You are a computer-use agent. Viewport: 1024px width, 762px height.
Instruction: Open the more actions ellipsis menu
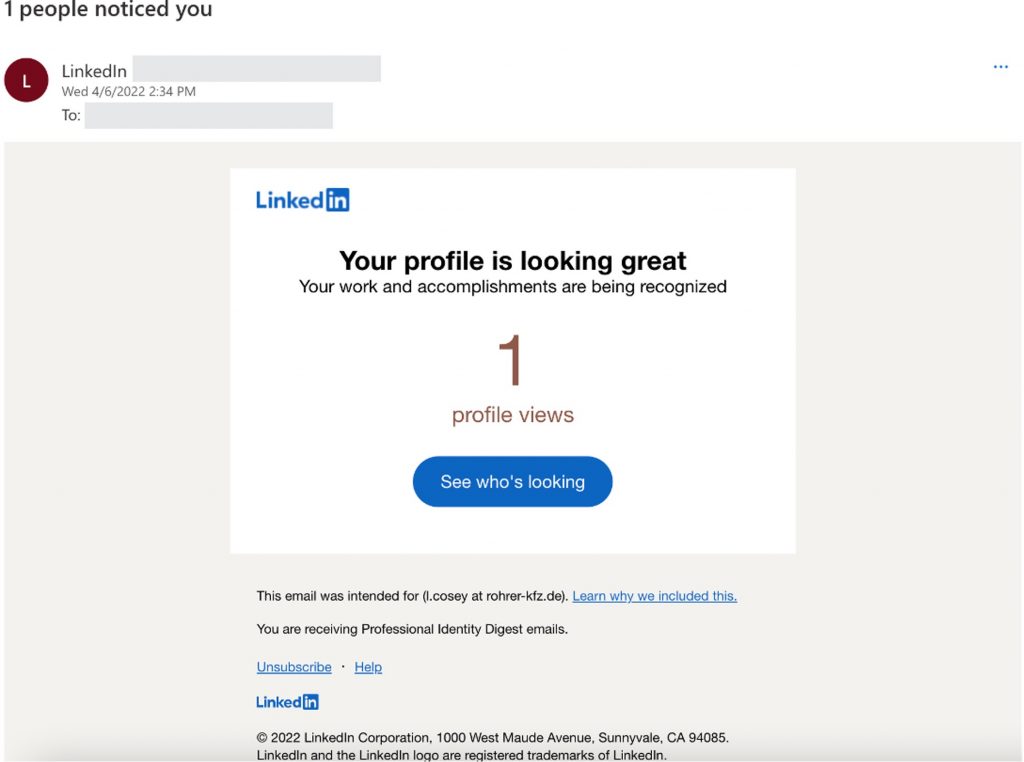[x=1000, y=67]
